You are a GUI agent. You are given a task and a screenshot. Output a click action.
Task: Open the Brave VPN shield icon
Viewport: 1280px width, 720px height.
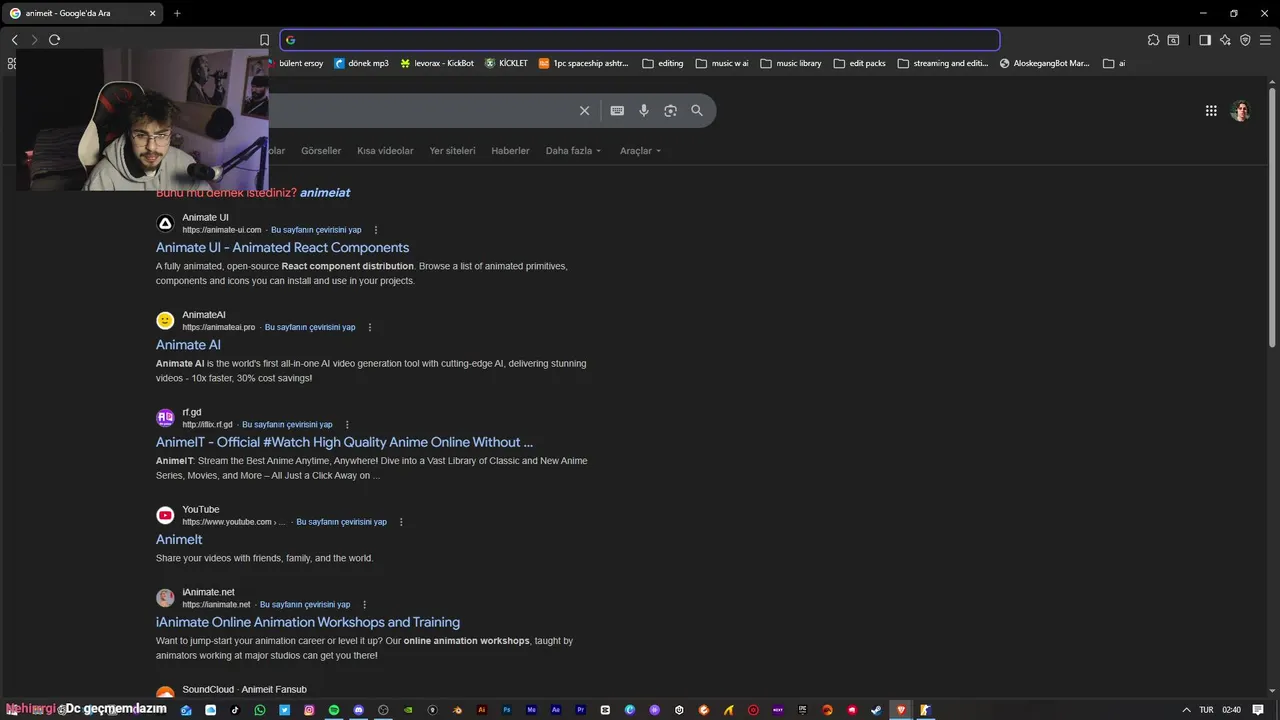pos(1245,40)
